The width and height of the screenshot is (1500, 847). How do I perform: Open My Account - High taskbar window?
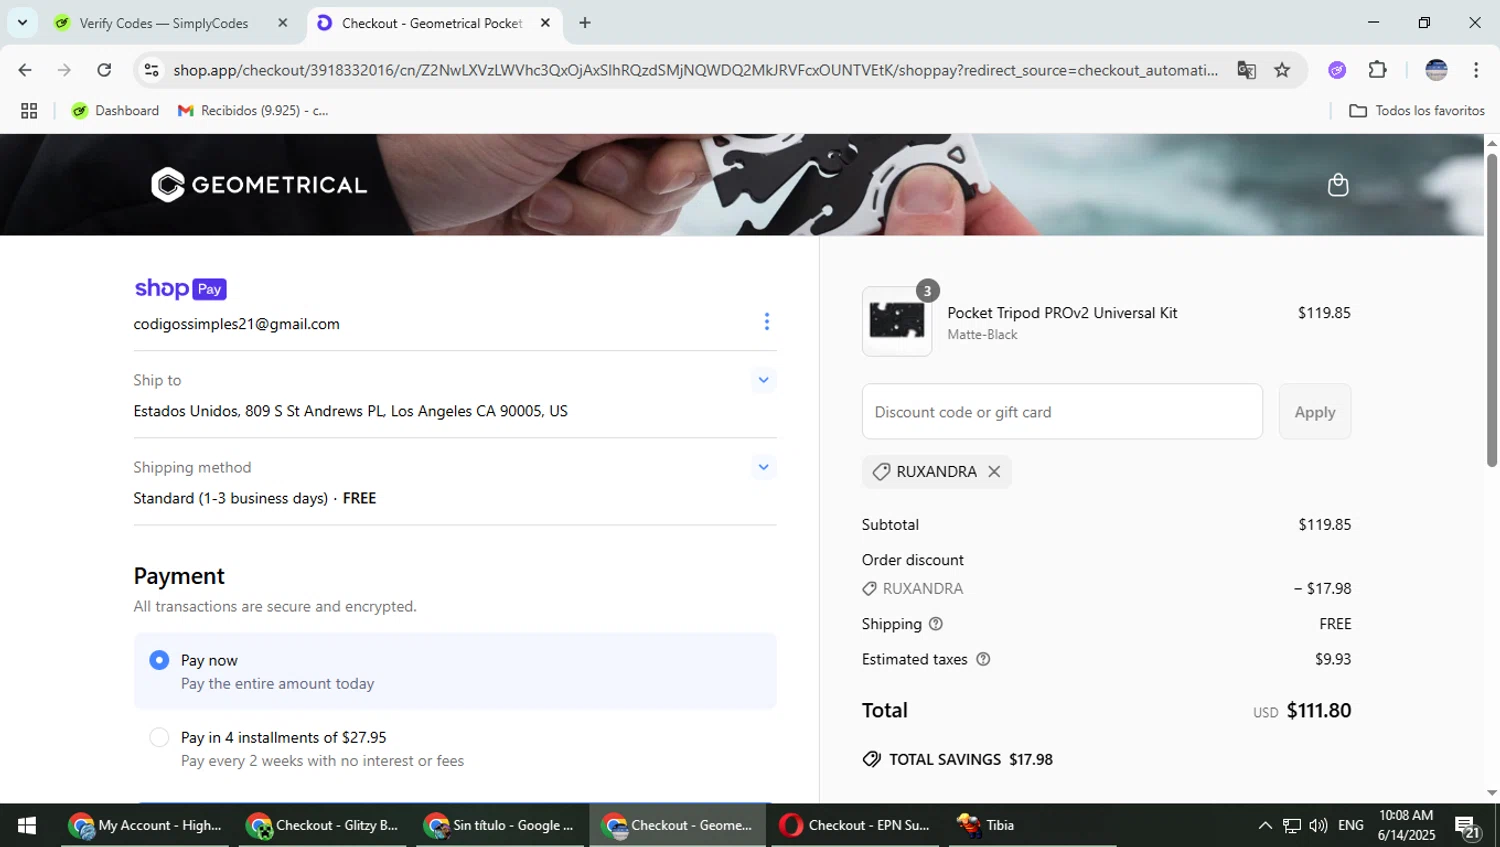[x=145, y=825]
